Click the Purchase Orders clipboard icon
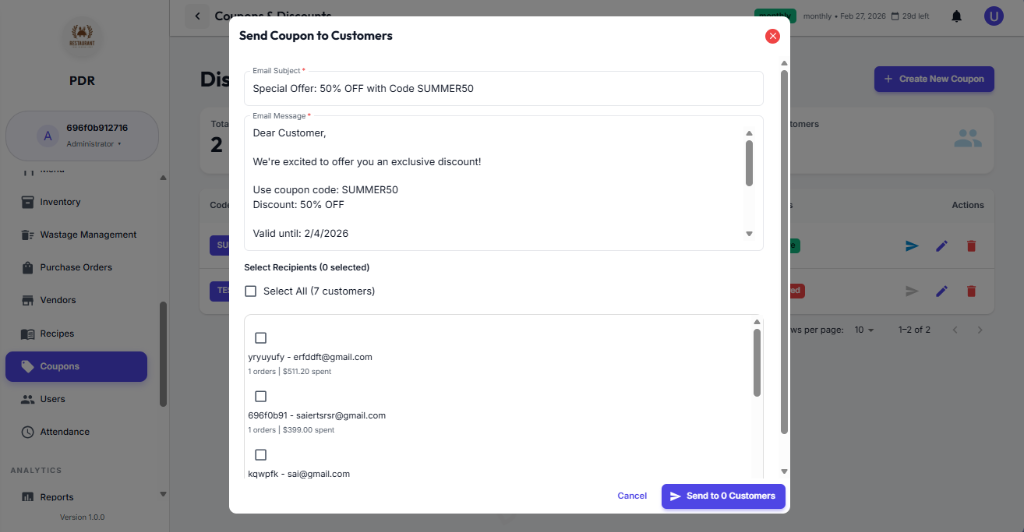This screenshot has height=532, width=1024. [27, 268]
